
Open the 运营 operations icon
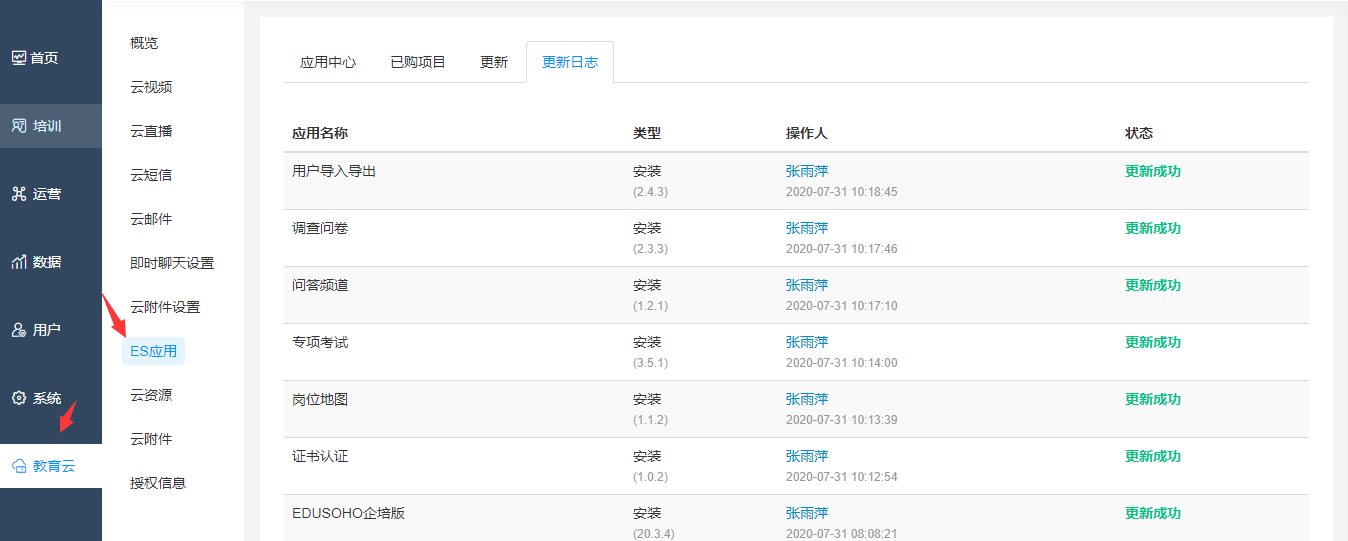coord(19,194)
